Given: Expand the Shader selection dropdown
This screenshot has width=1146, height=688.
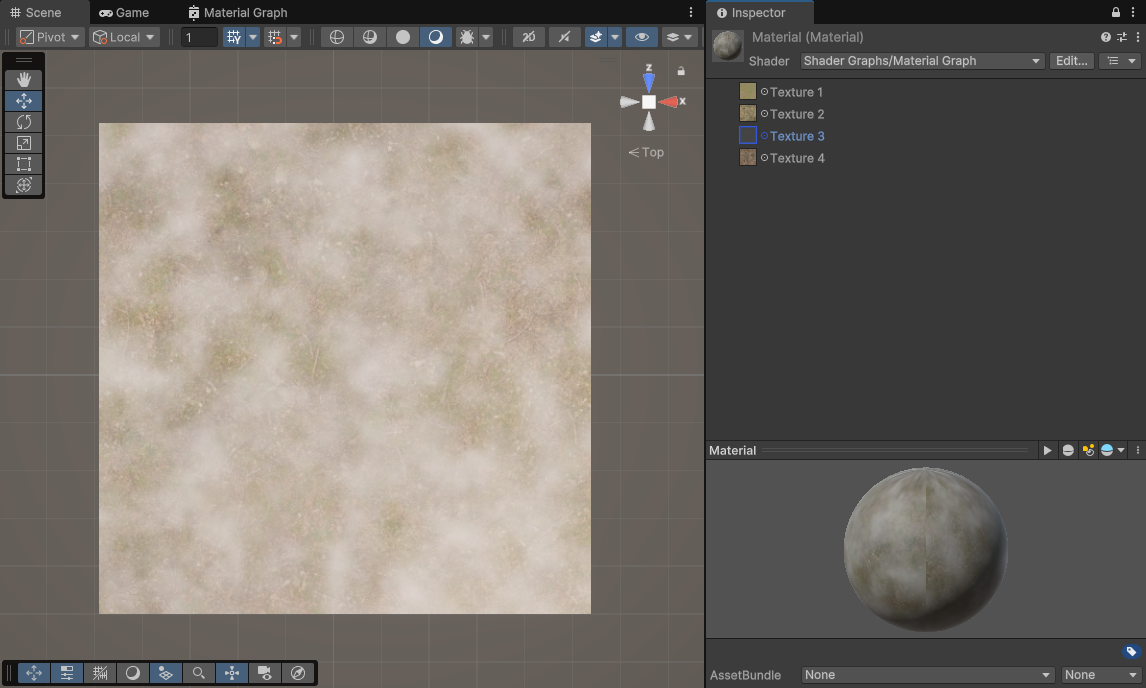Looking at the screenshot, I should (x=922, y=61).
